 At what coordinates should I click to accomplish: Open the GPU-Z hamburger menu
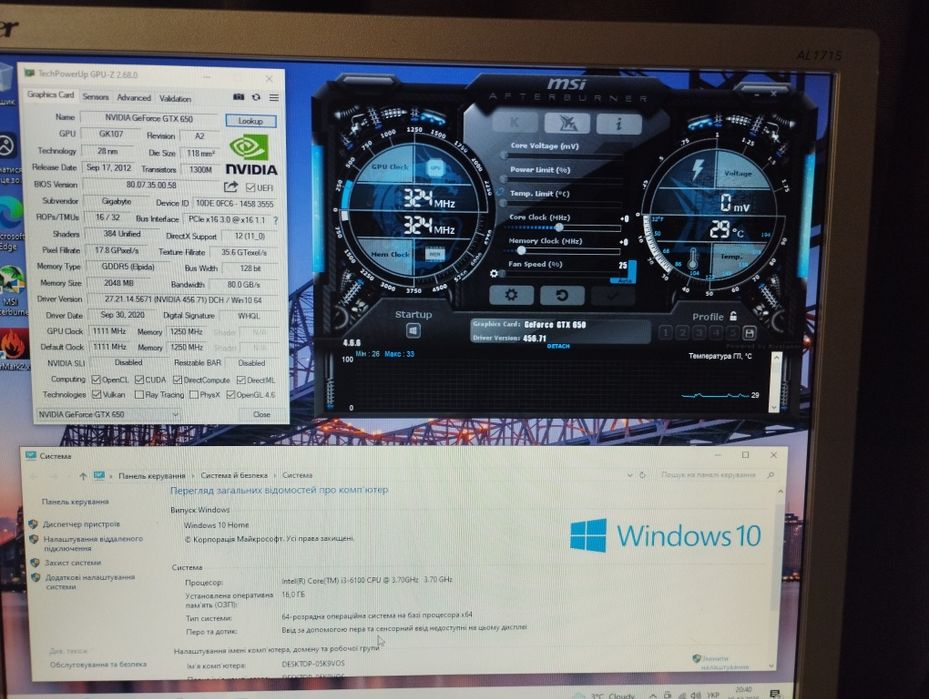click(x=274, y=98)
